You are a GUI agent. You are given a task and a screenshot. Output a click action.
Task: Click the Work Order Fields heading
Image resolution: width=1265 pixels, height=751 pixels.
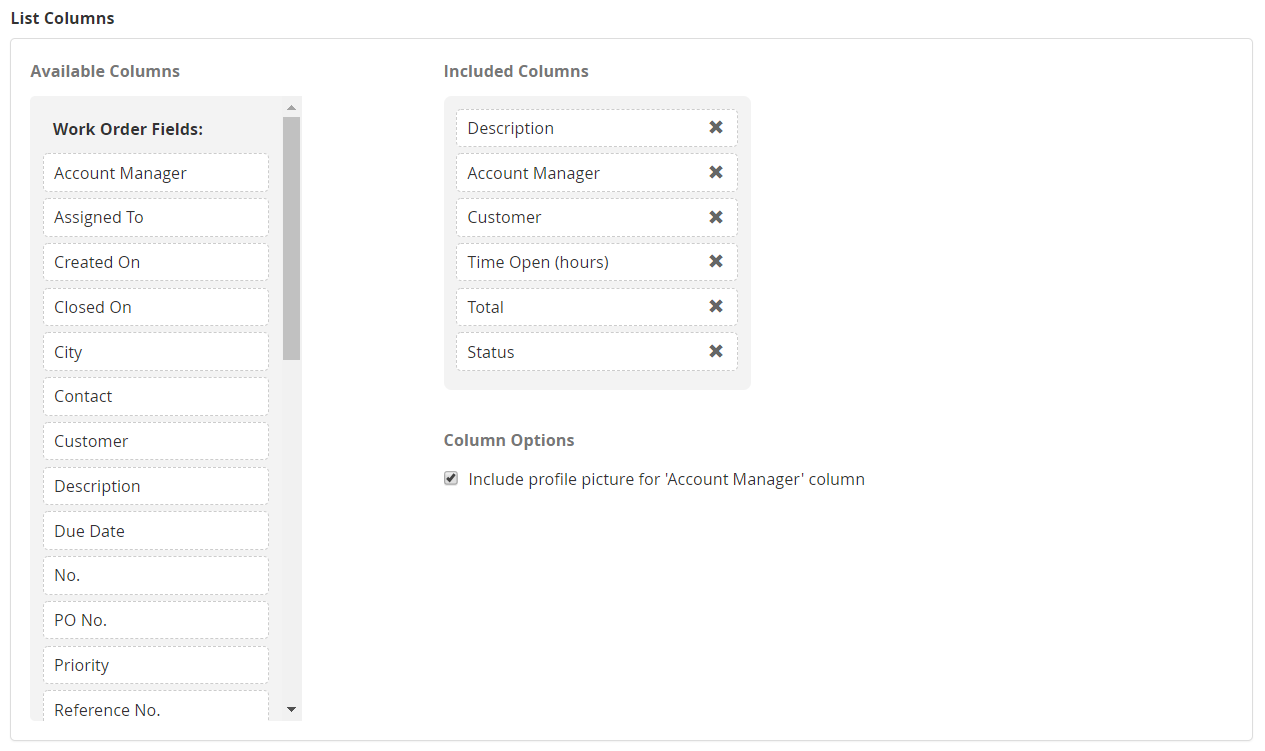[x=128, y=129]
